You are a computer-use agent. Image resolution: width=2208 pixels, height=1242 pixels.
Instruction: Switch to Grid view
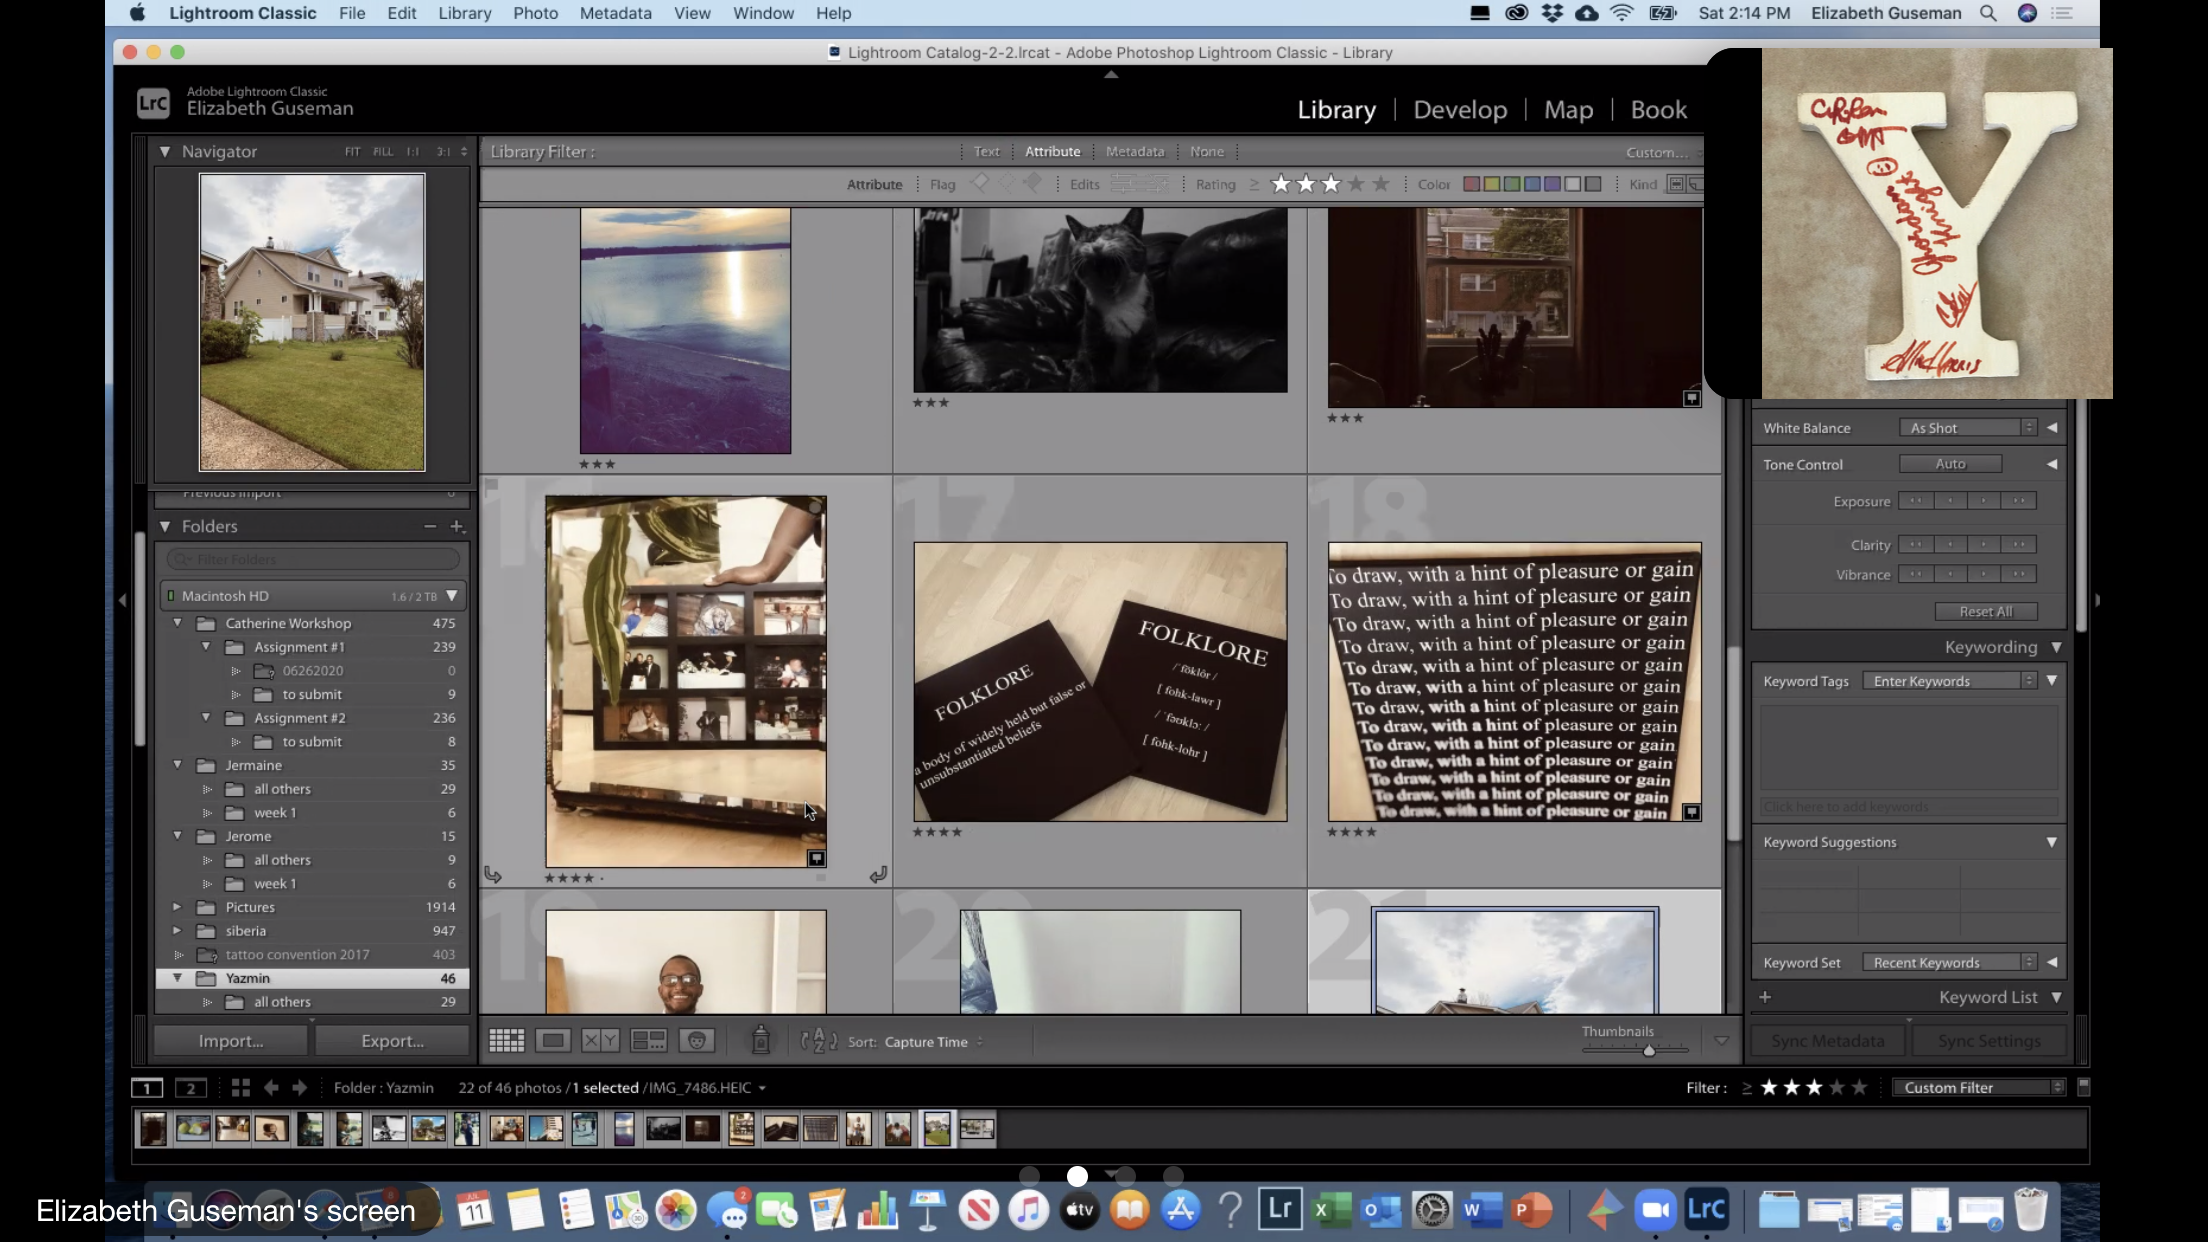[x=506, y=1041]
